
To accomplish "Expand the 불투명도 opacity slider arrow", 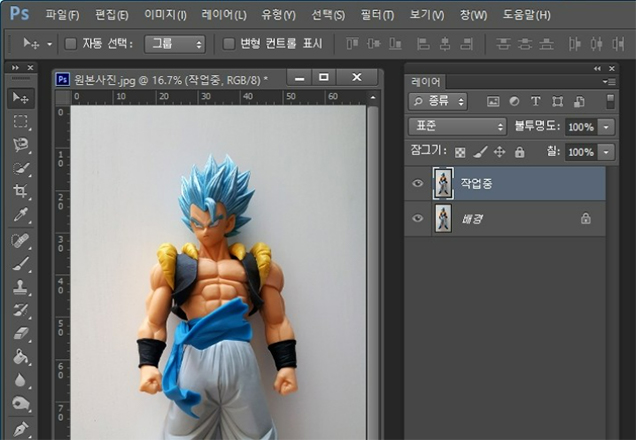I will tap(607, 127).
